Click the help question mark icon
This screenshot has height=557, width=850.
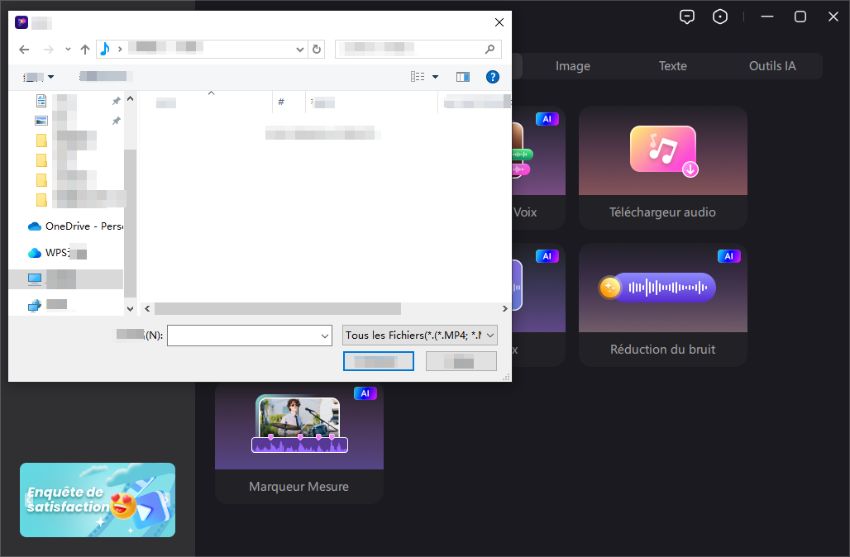pyautogui.click(x=492, y=77)
